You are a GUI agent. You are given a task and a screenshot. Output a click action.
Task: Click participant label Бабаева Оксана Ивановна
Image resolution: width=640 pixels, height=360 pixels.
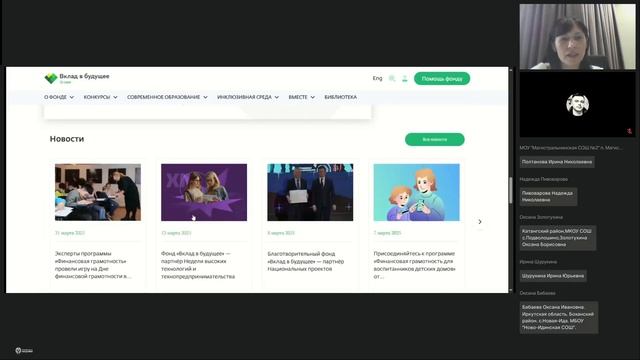[x=558, y=317]
